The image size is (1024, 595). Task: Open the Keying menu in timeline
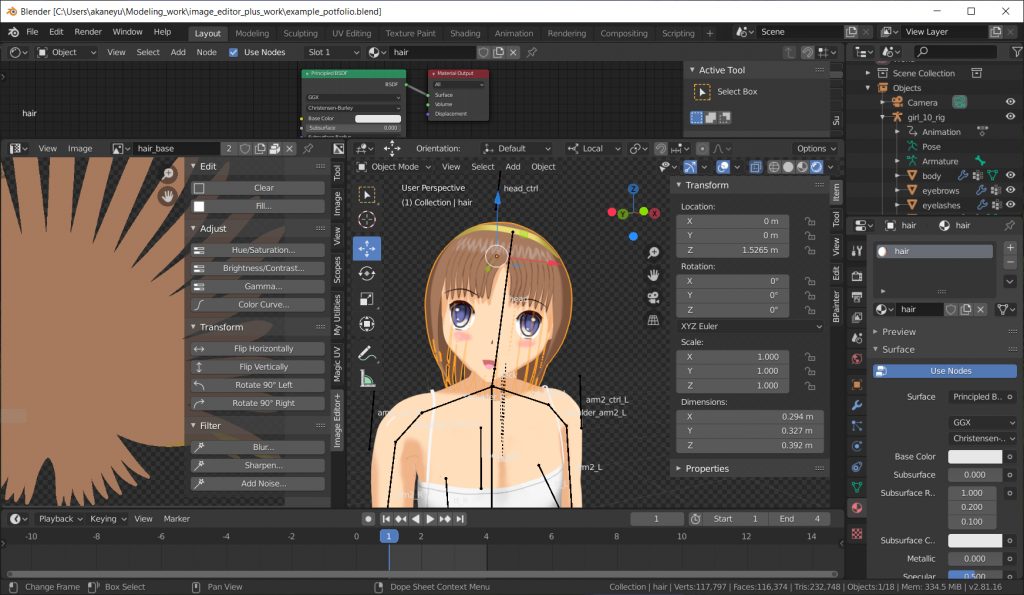pos(108,519)
